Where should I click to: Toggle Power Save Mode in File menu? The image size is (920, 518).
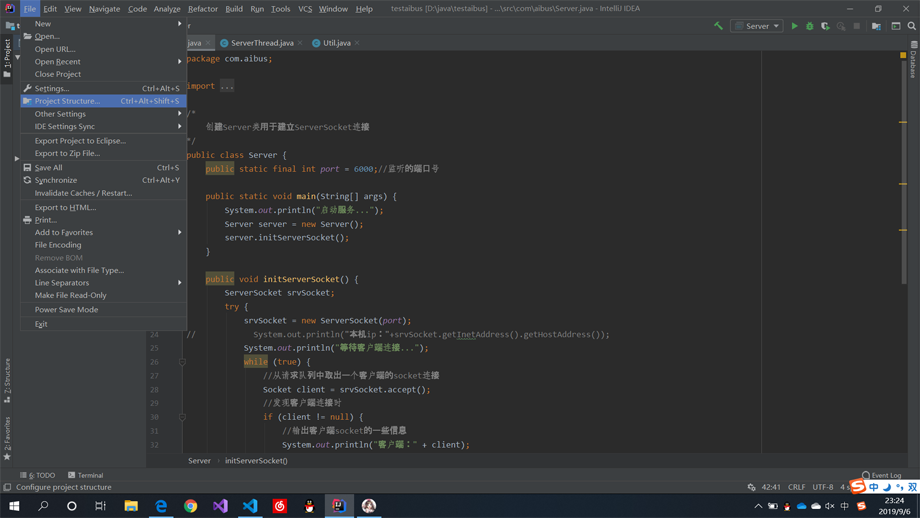[x=66, y=310]
